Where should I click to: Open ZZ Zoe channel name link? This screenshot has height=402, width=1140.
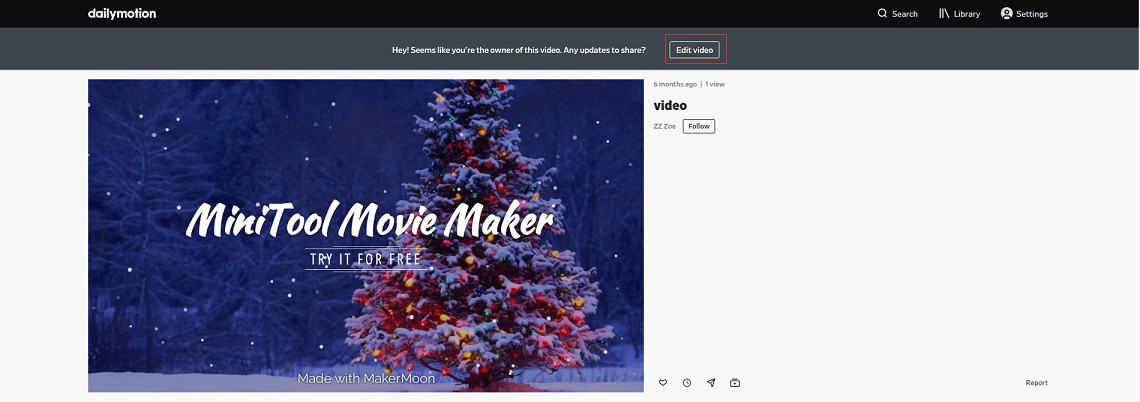[665, 126]
